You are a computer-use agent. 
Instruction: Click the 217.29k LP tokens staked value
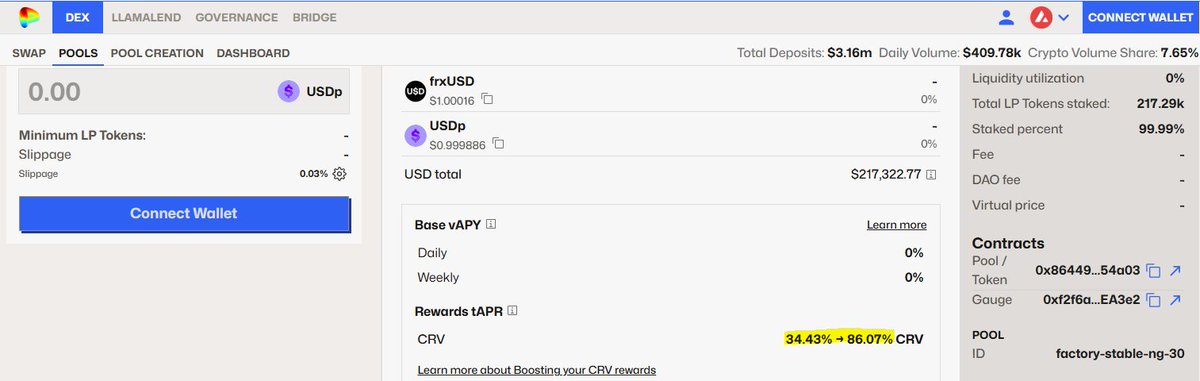(1160, 104)
